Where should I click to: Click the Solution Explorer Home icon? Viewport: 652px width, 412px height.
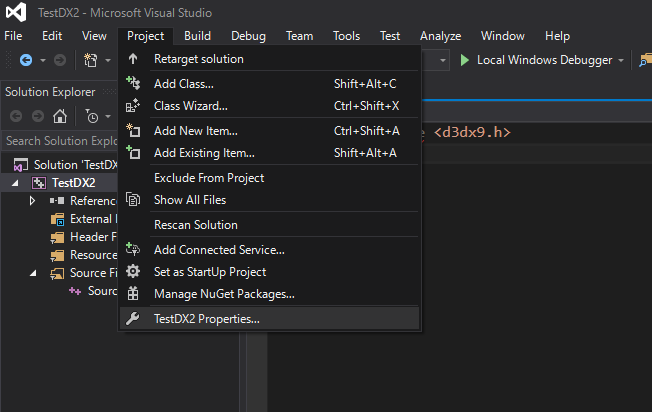60,116
